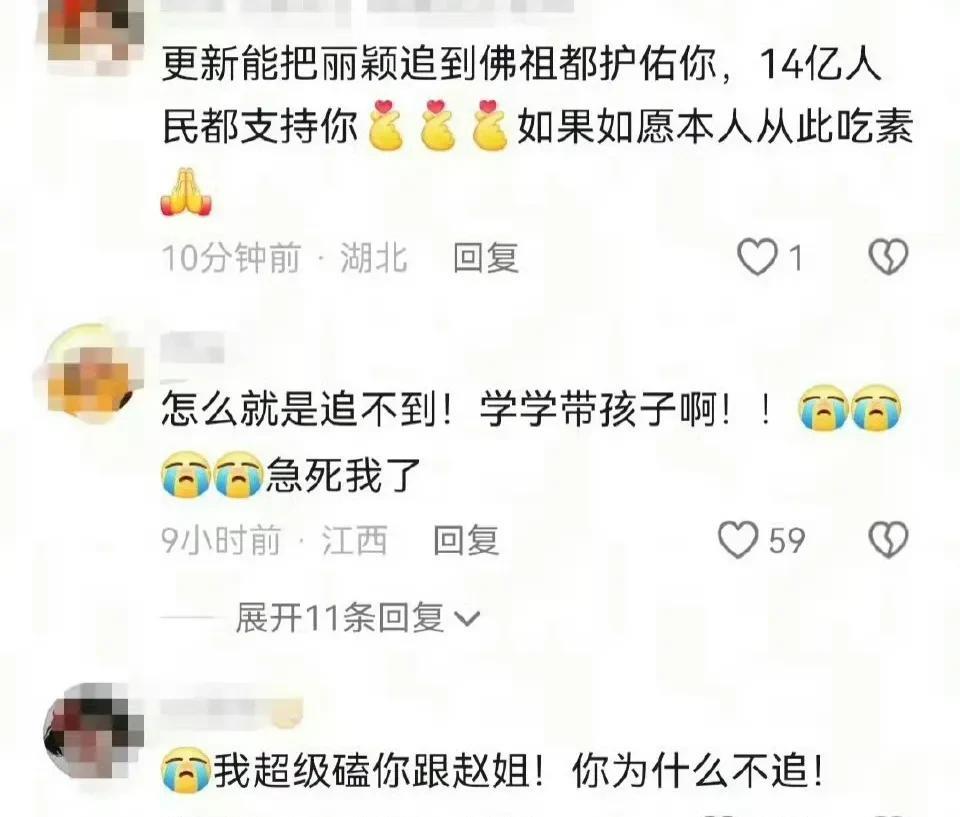
Task: Tap broken heart on Jiangxi comment
Action: tap(888, 540)
